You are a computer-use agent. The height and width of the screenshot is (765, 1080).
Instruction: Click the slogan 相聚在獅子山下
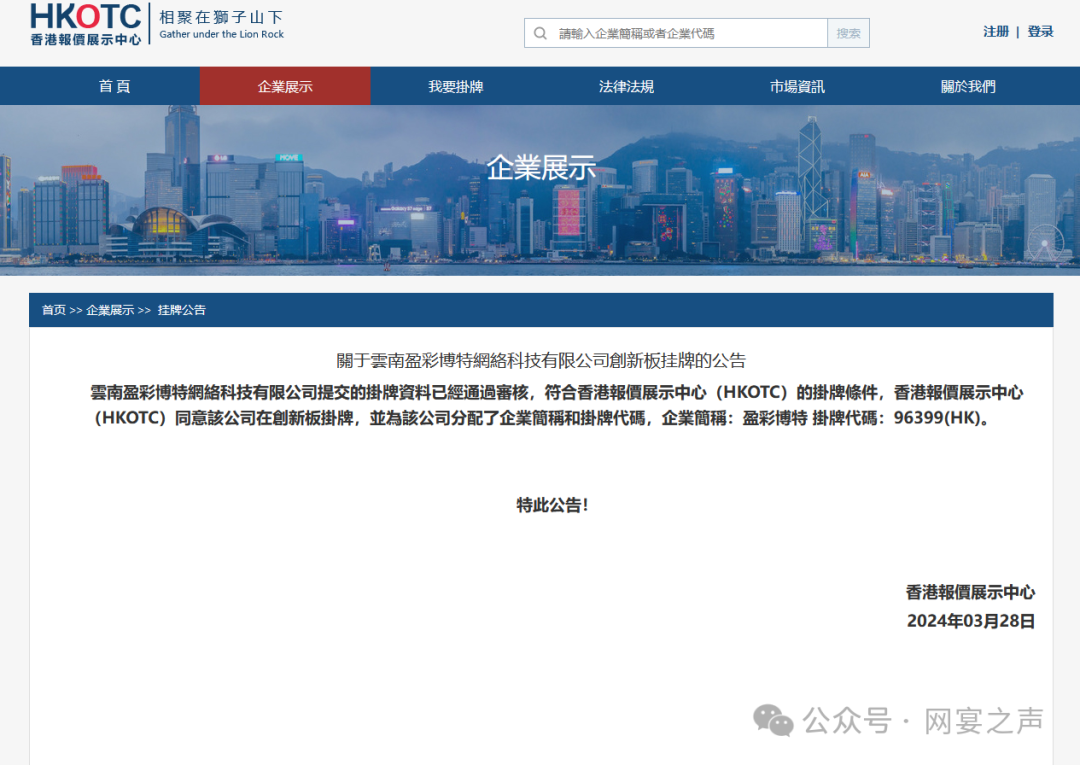point(221,17)
